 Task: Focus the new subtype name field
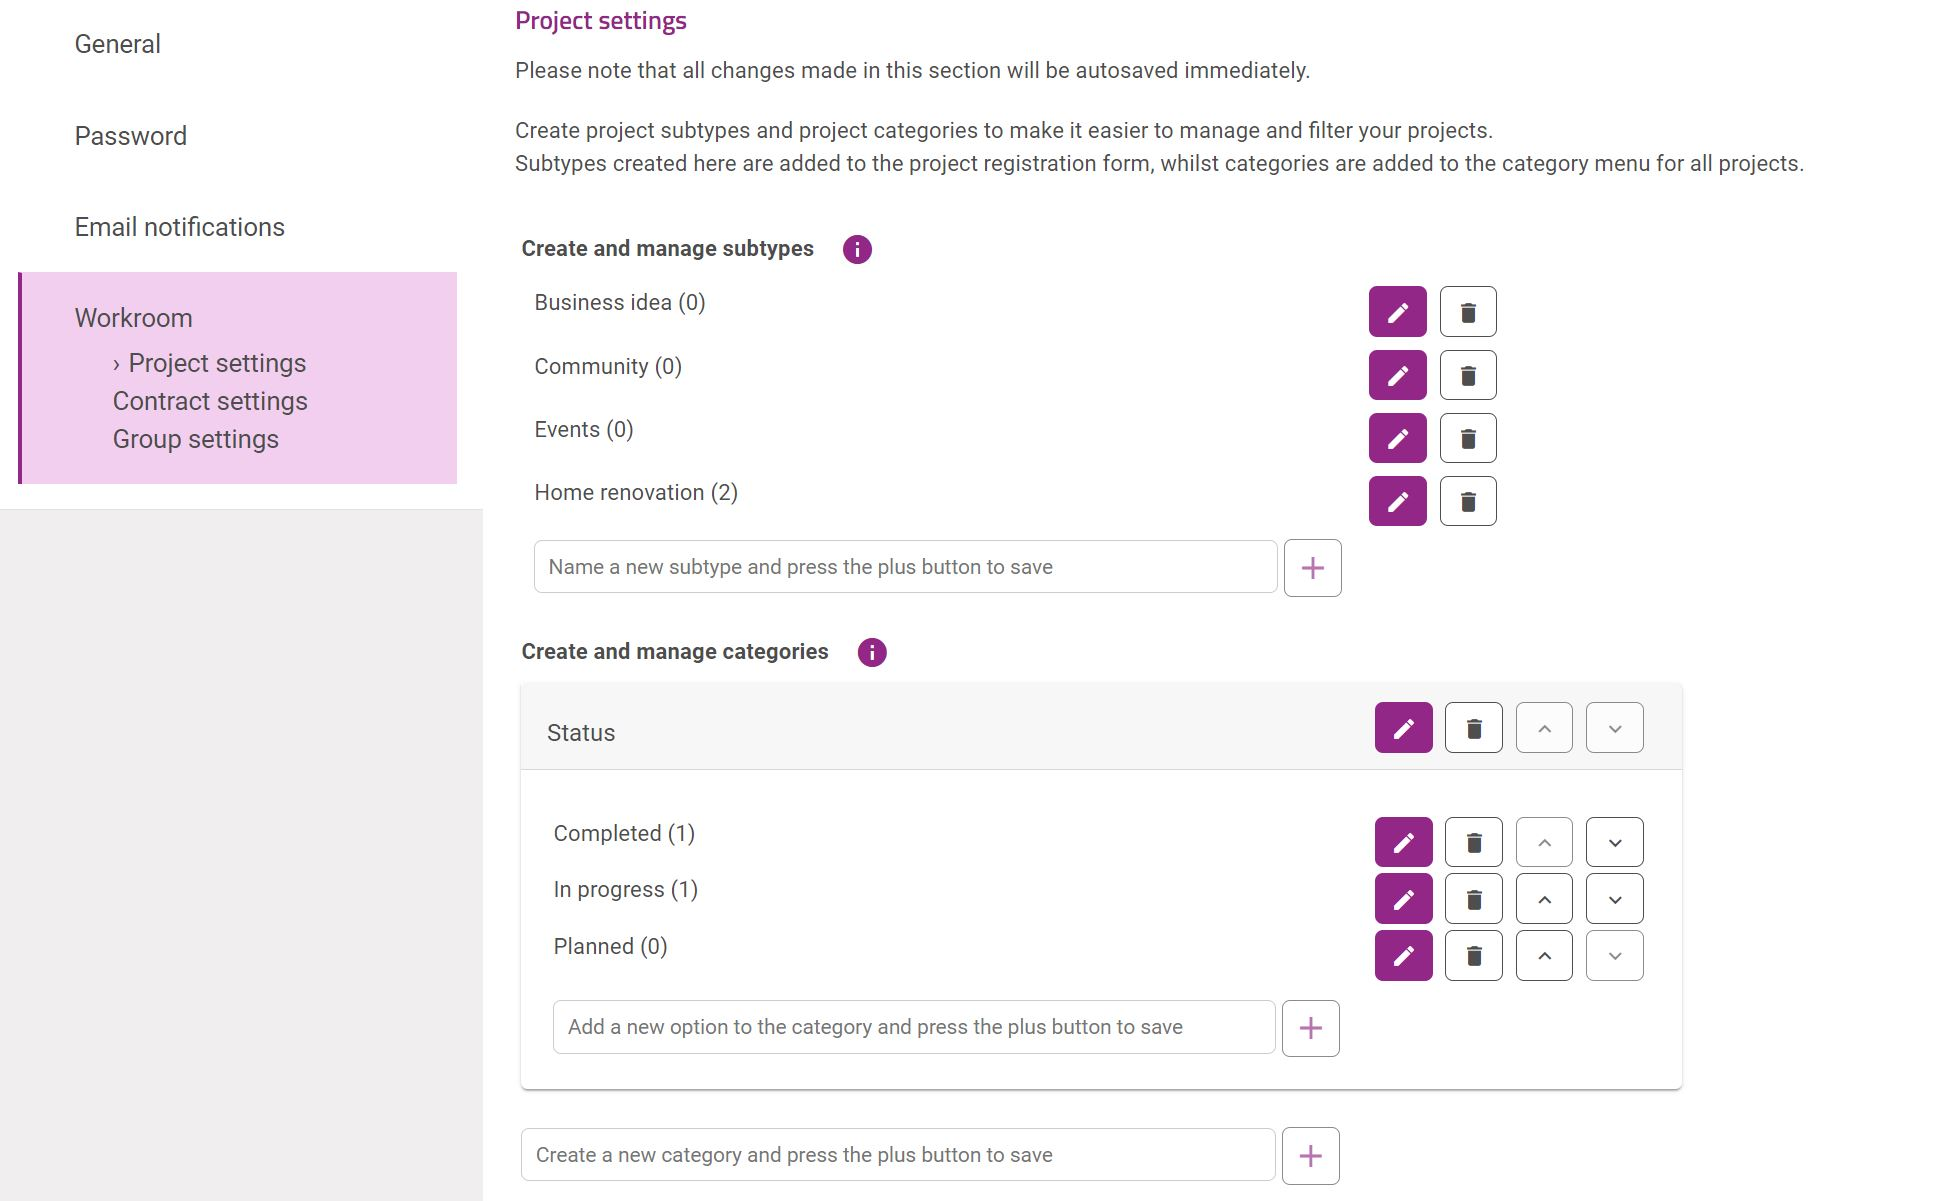click(906, 567)
